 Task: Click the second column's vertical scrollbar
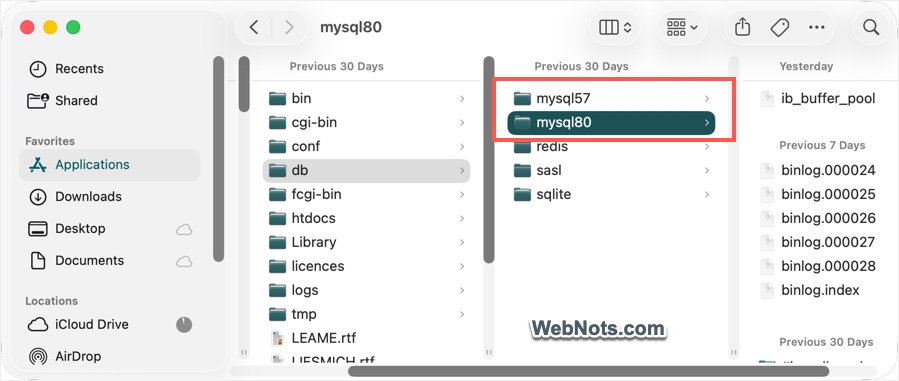(488, 159)
